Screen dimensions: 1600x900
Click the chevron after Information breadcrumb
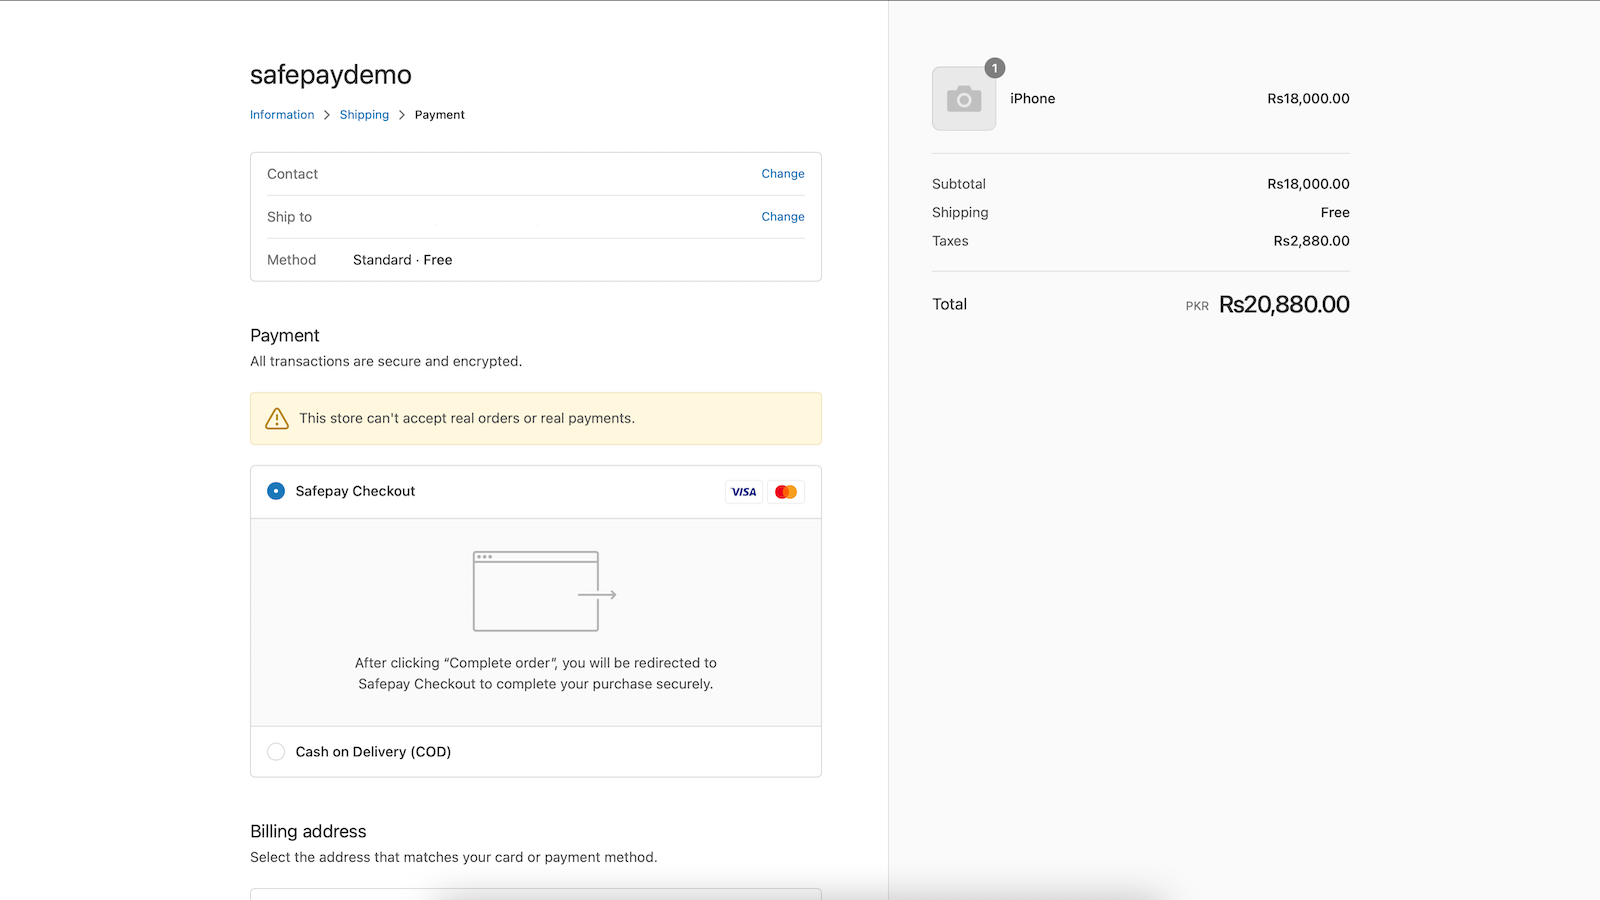click(327, 115)
